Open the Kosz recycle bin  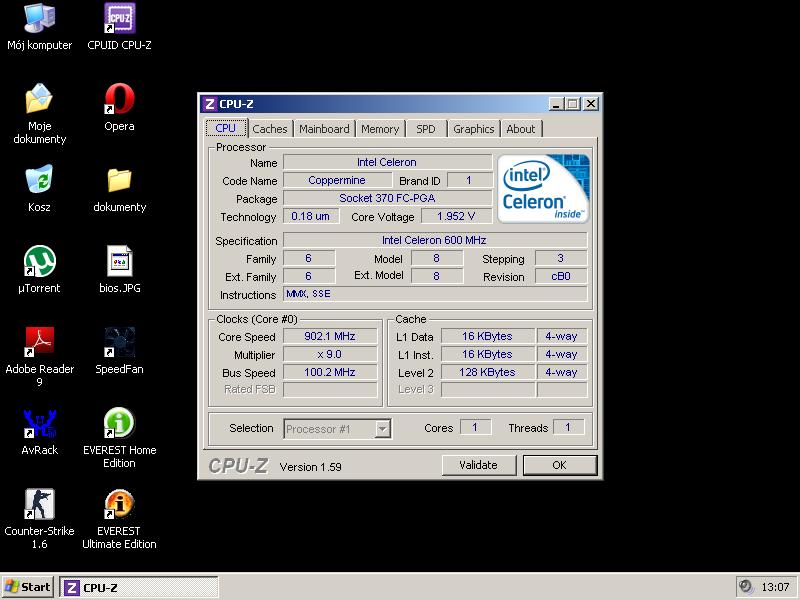39,180
